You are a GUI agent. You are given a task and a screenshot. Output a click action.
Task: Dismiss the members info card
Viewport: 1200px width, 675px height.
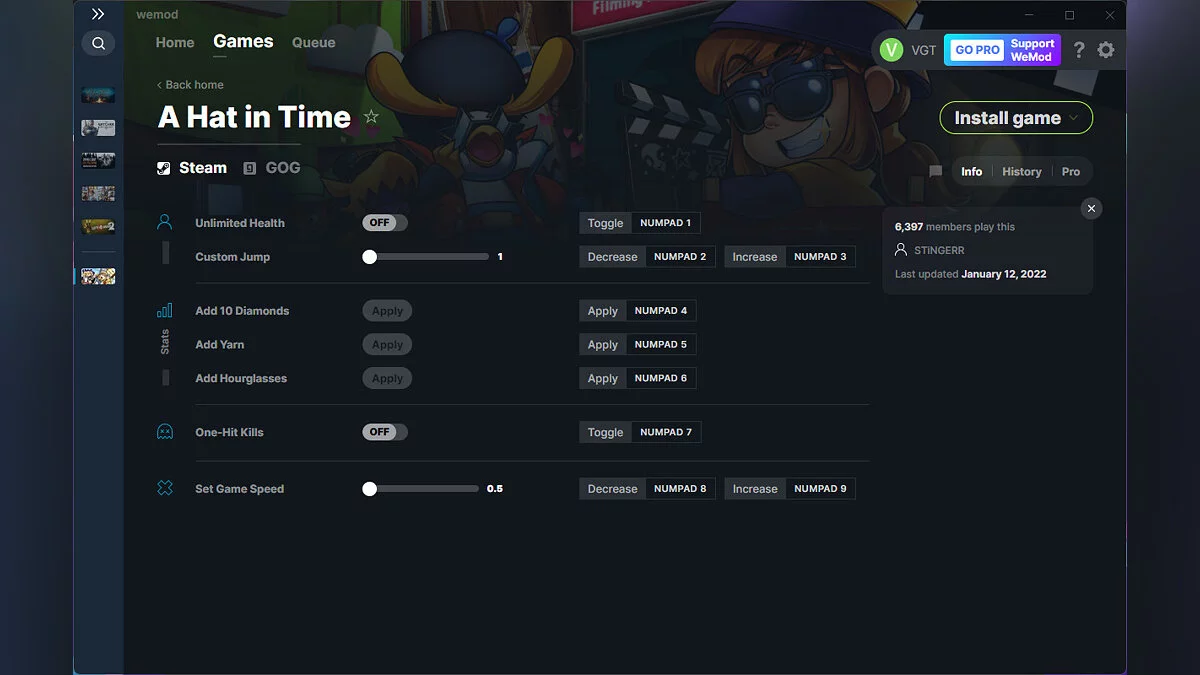click(x=1091, y=208)
